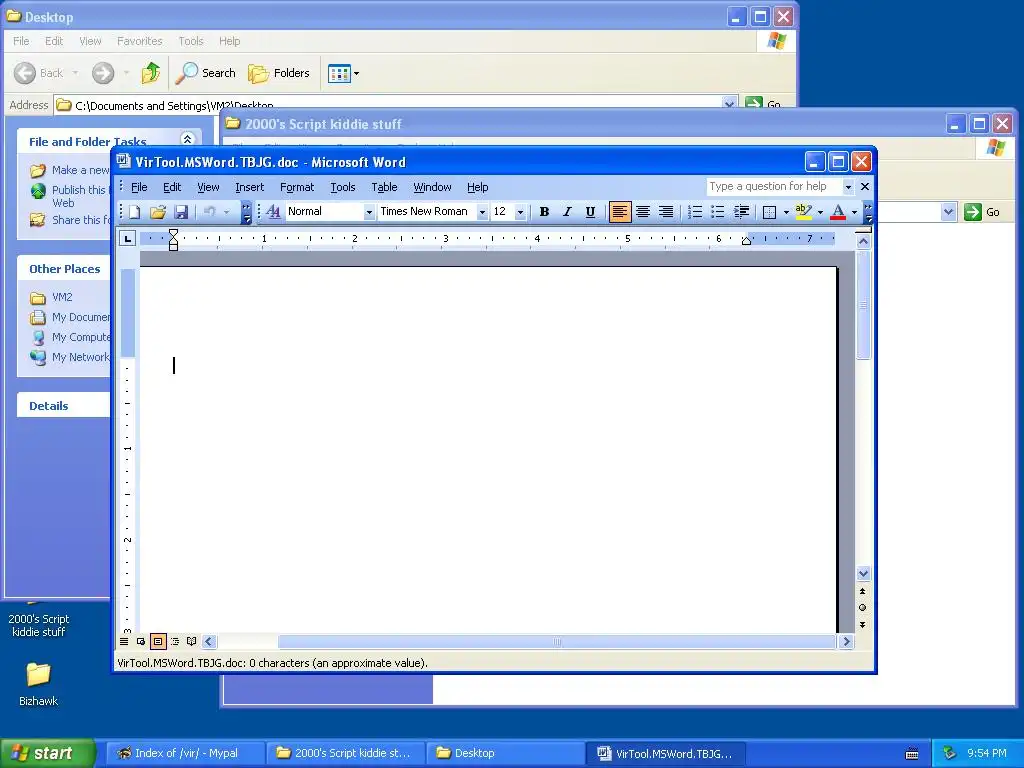Select Center alignment button
This screenshot has height=768, width=1024.
(643, 212)
